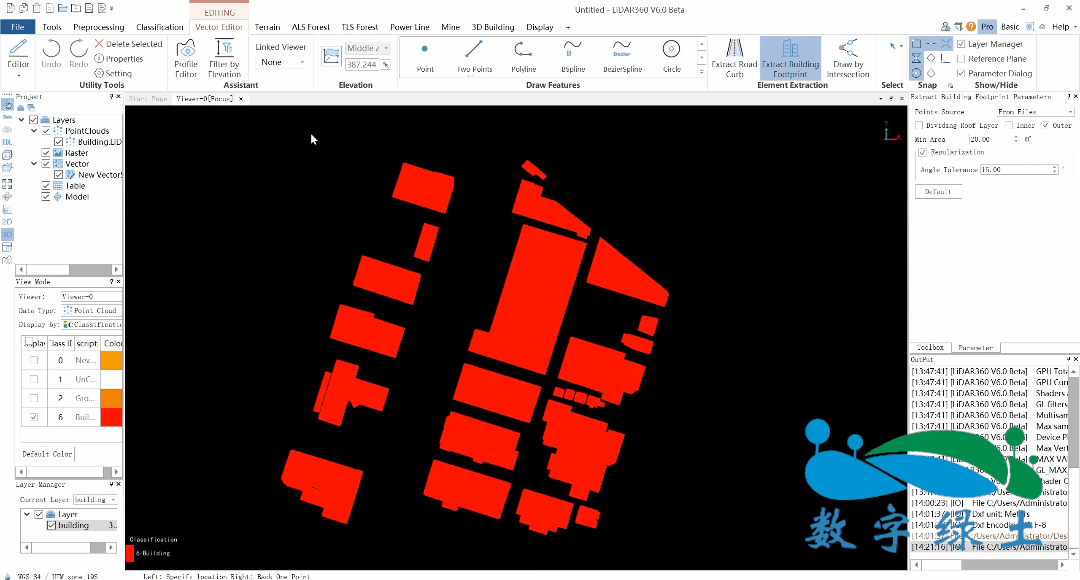Select the Circle draw tool
The width and height of the screenshot is (1080, 580).
pos(672,56)
